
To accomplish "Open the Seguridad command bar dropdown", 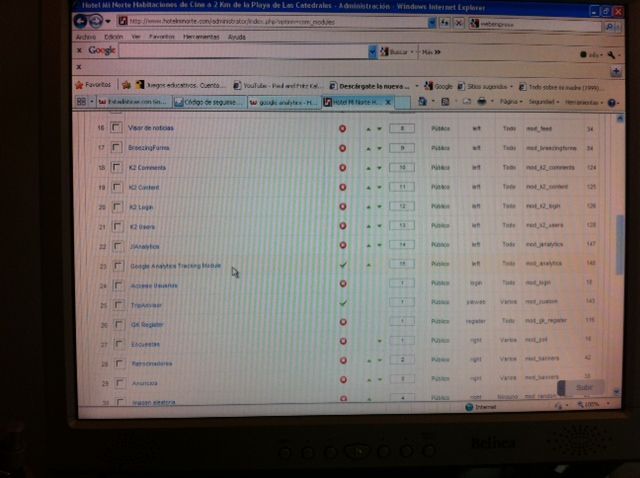I will tap(544, 102).
